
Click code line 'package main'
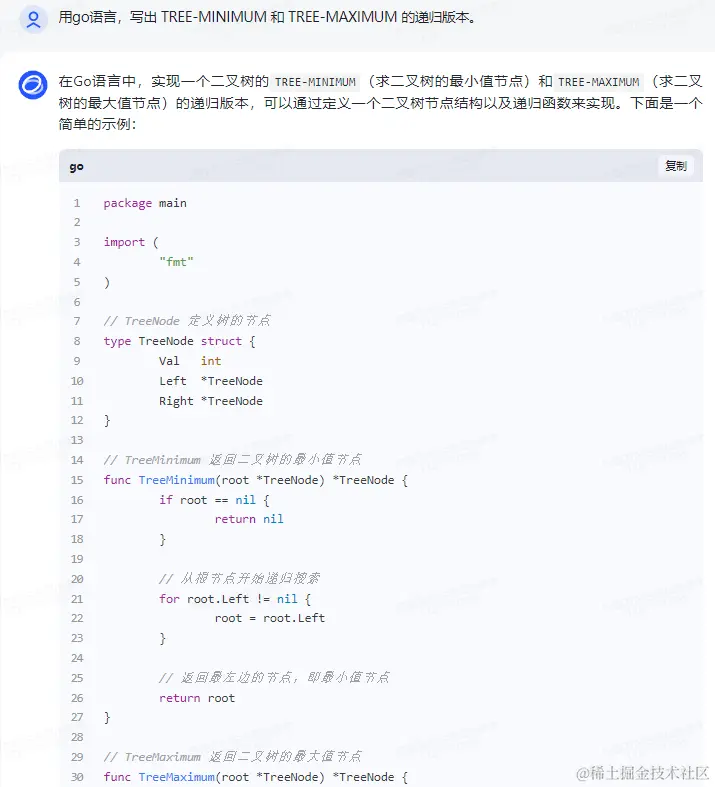click(x=145, y=203)
